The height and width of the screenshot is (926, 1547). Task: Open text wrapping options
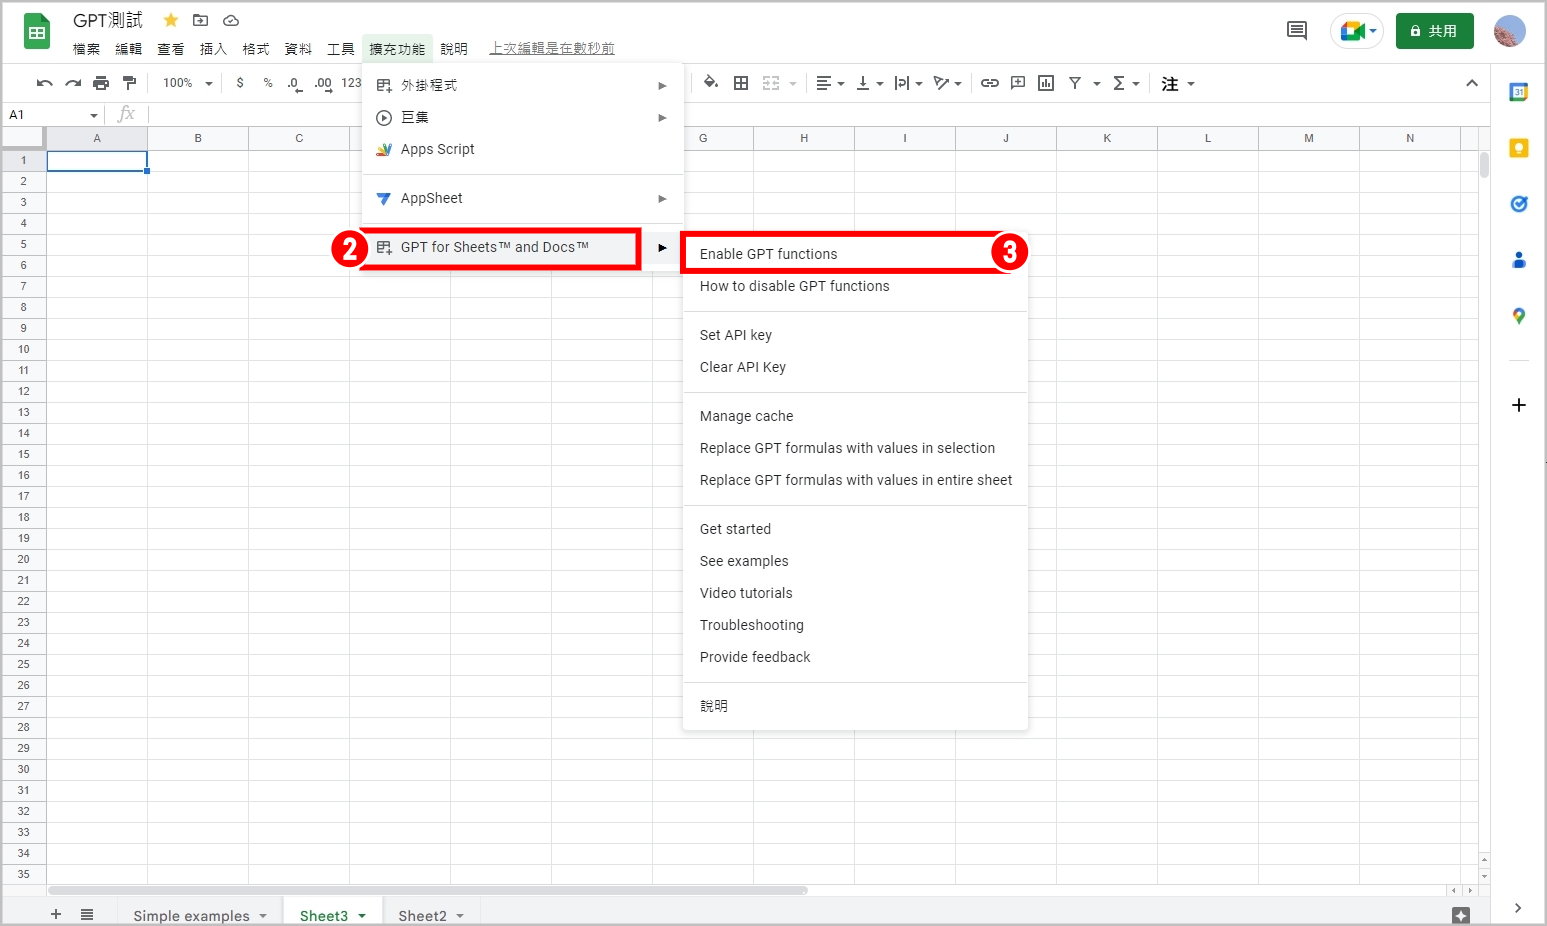click(x=908, y=83)
